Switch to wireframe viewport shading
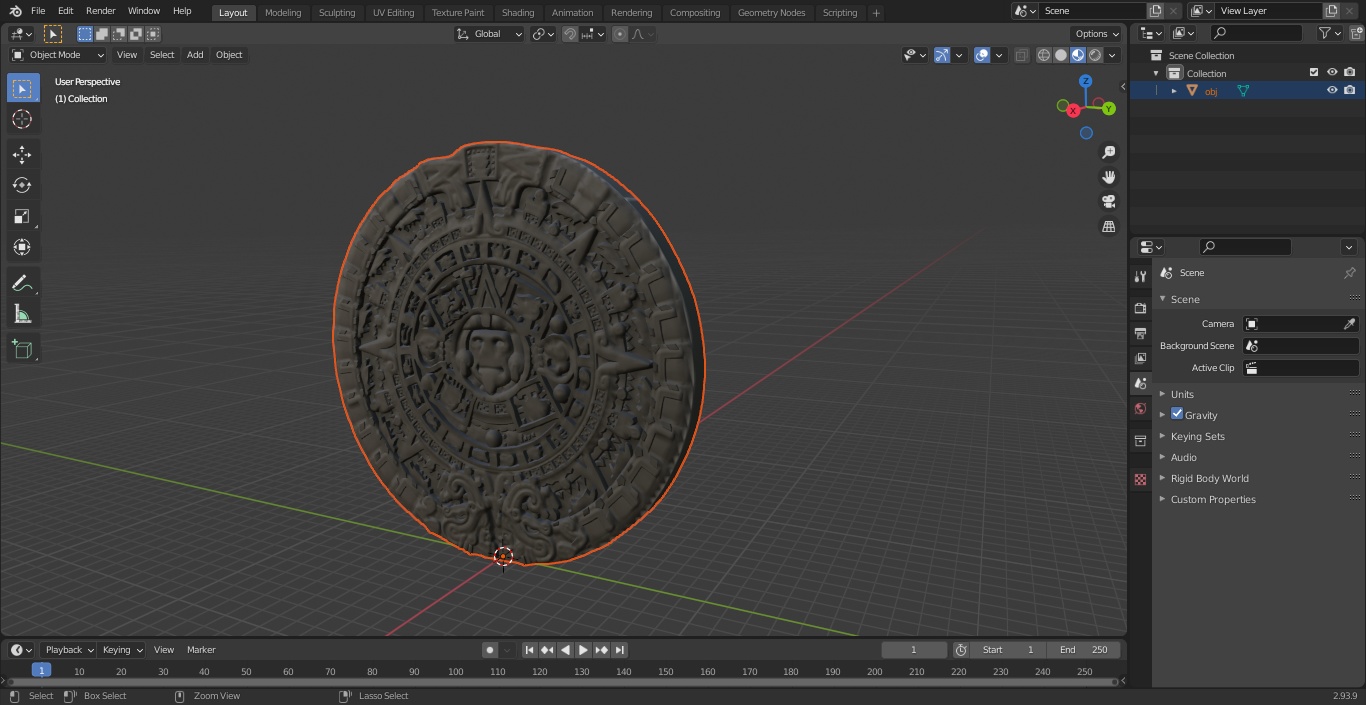 tap(1044, 55)
